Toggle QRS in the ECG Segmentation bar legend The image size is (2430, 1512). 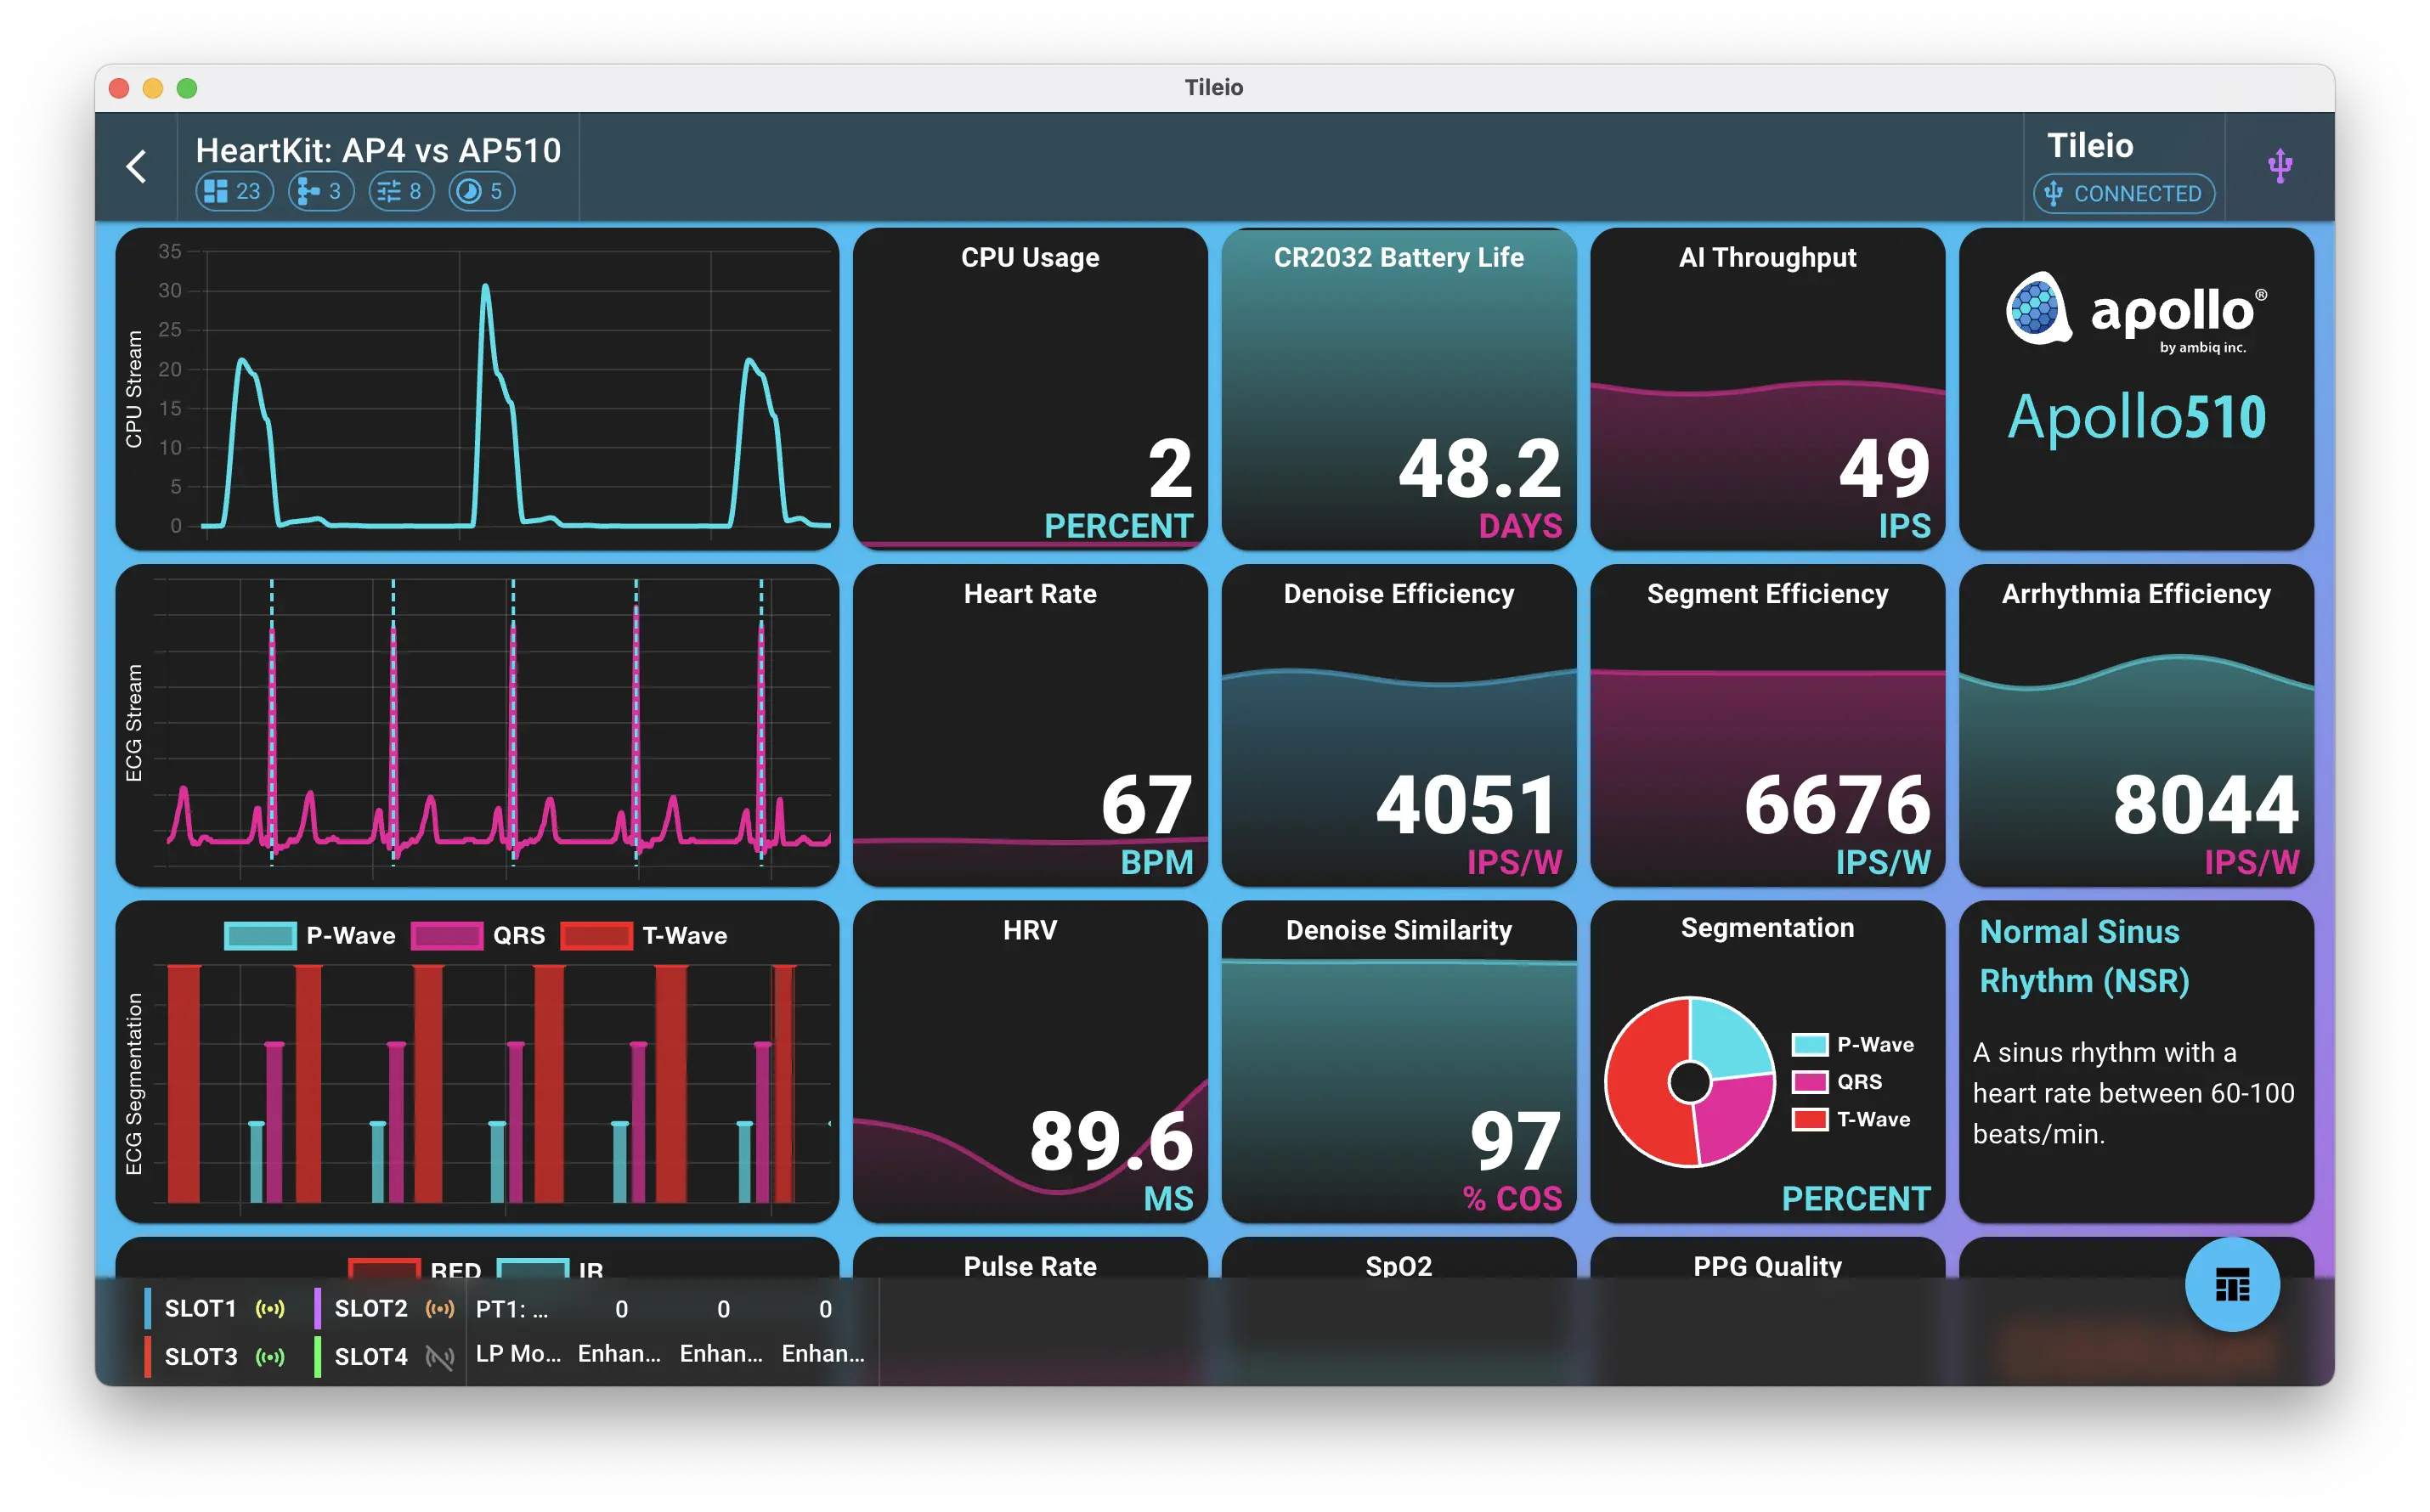(x=478, y=935)
